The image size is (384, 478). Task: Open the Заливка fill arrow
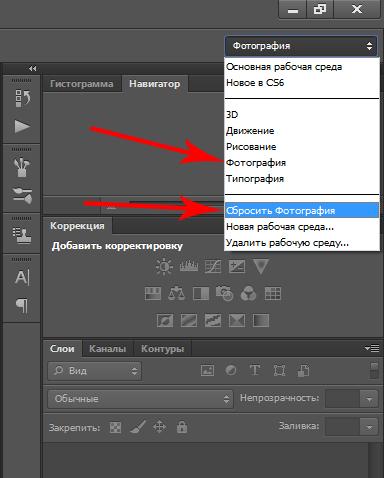pyautogui.click(x=369, y=427)
